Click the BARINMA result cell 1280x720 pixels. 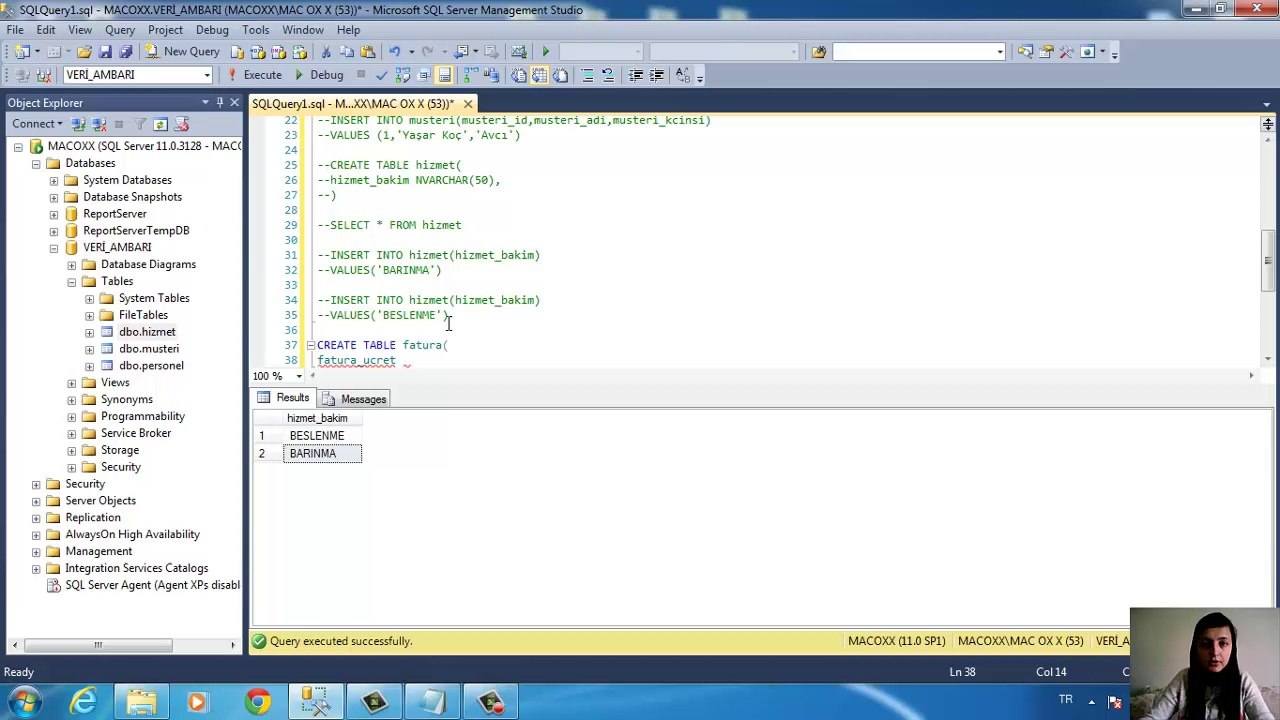click(x=323, y=454)
